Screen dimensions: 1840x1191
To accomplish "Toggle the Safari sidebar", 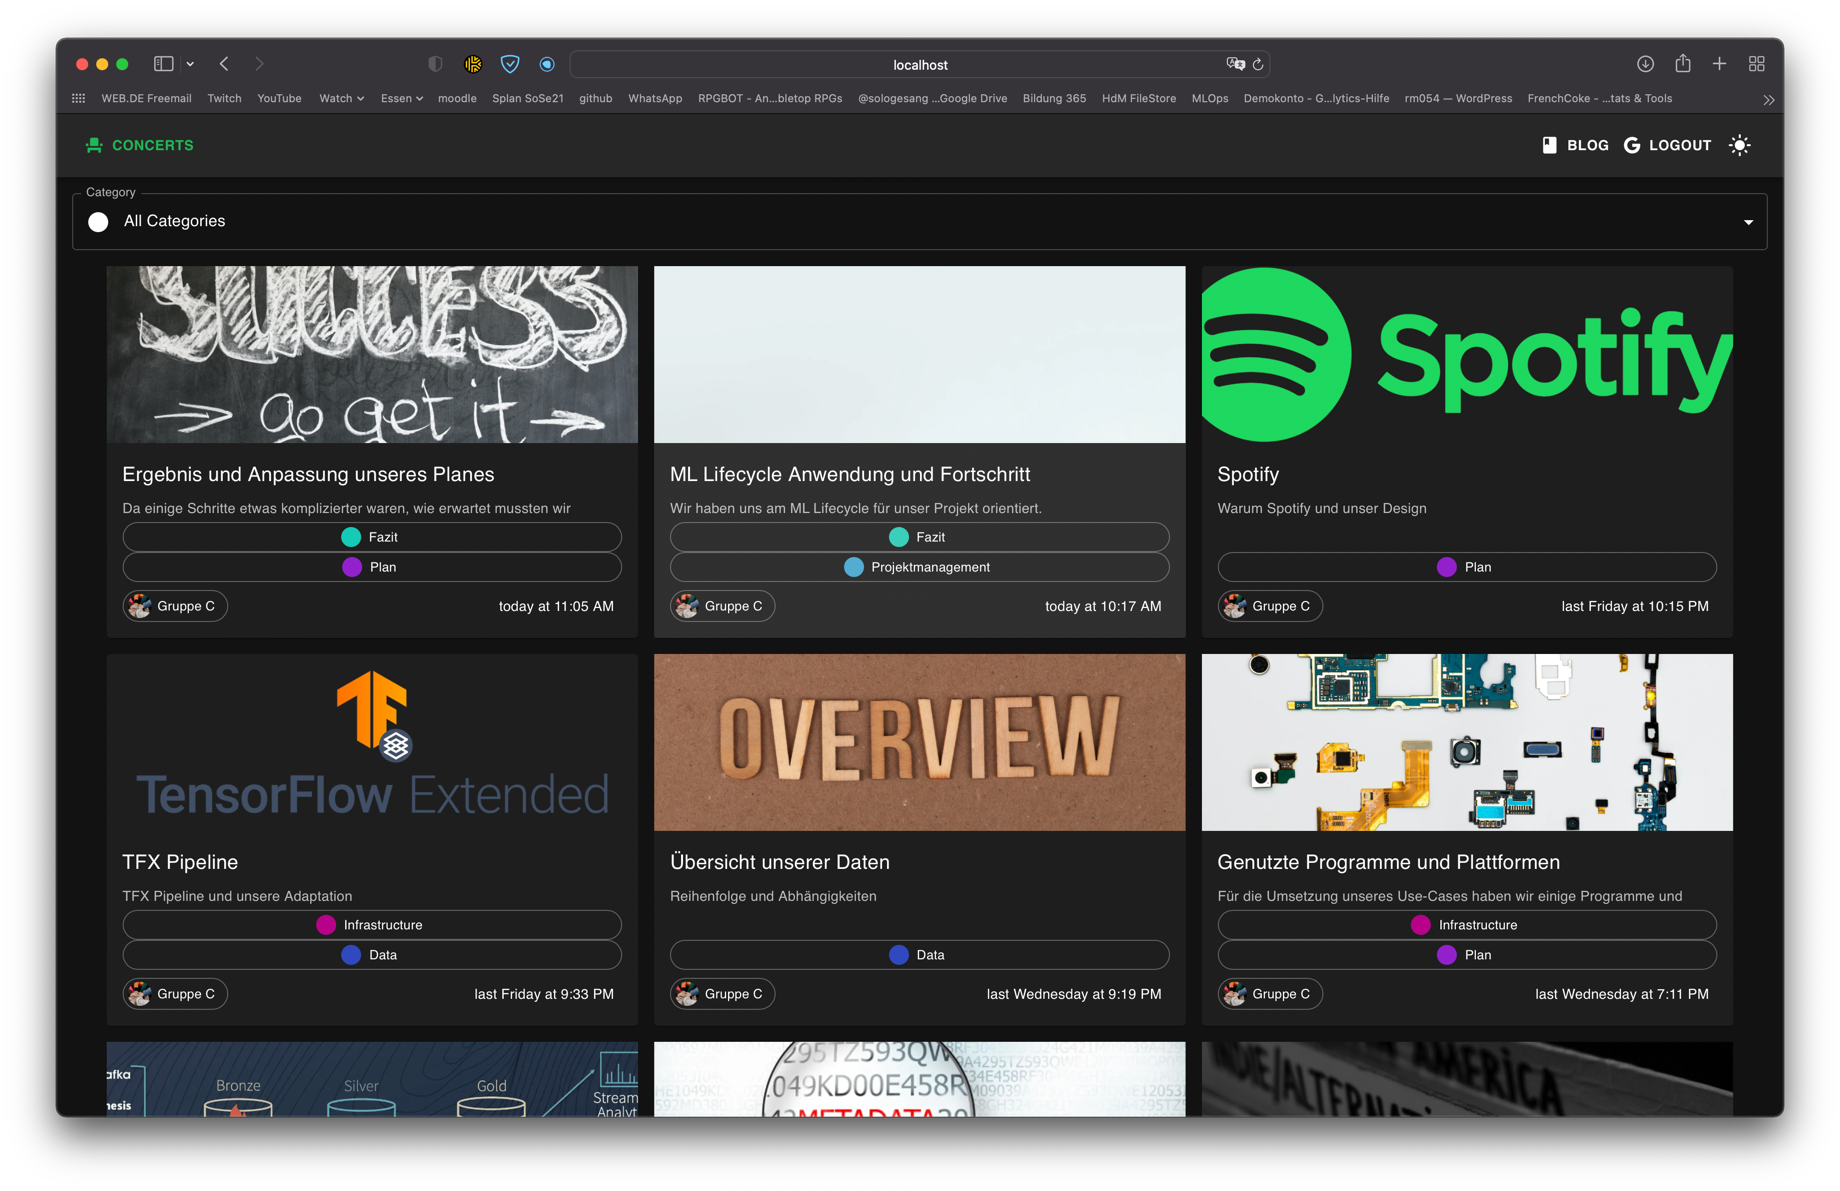I will 164,64.
